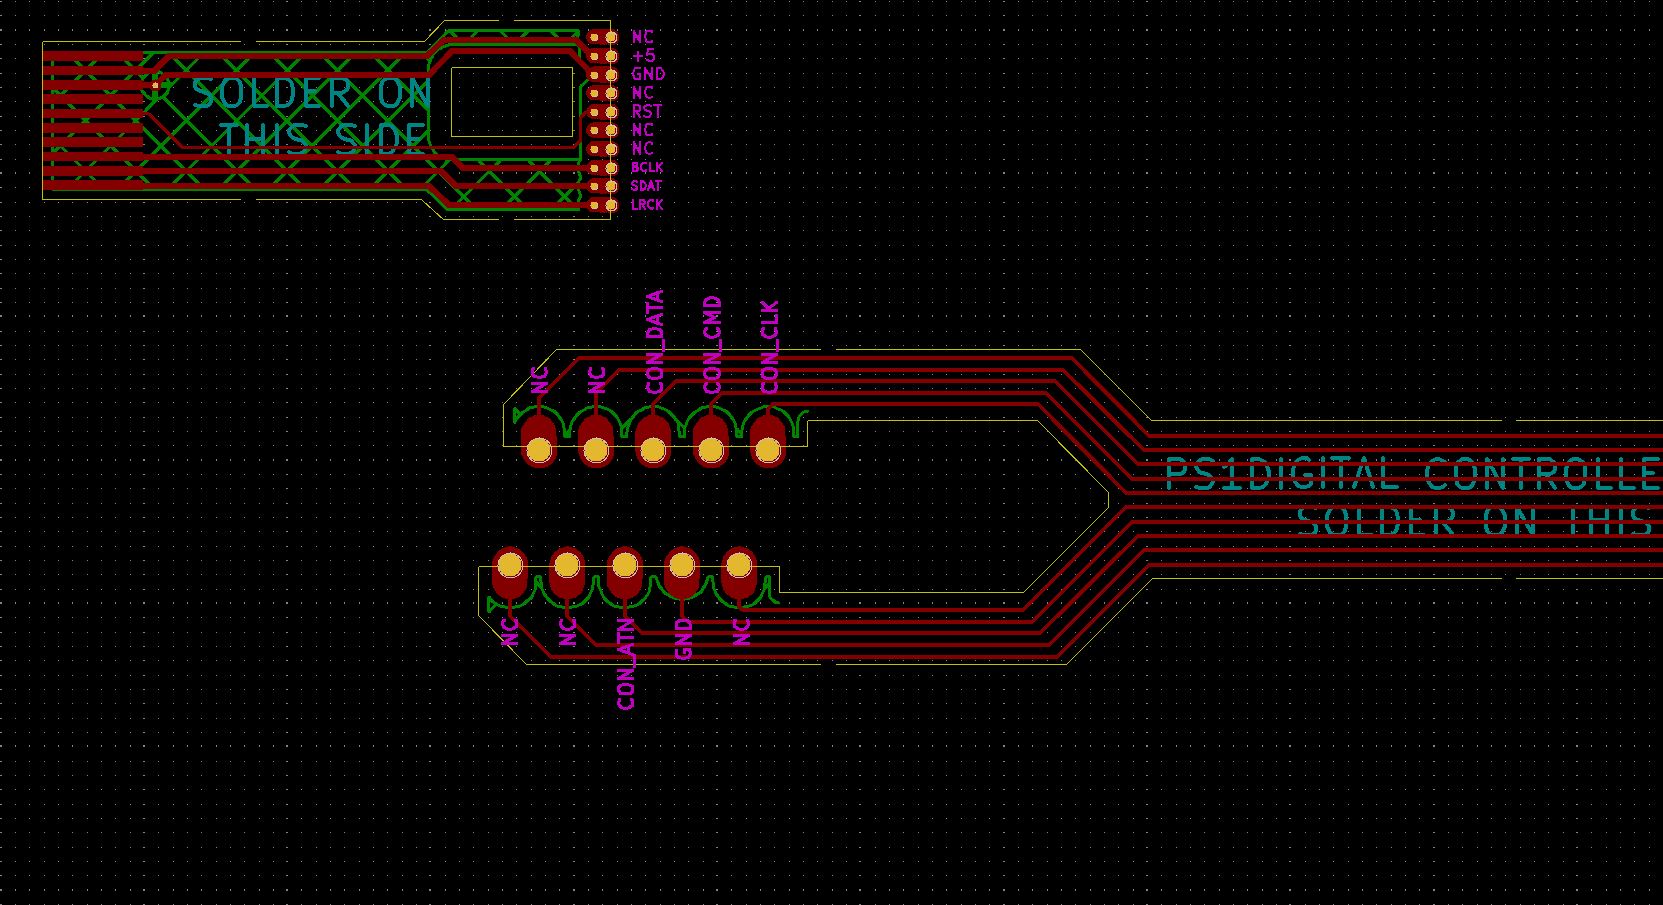Click the +5 net label text
Image resolution: width=1663 pixels, height=905 pixels.
pos(643,56)
